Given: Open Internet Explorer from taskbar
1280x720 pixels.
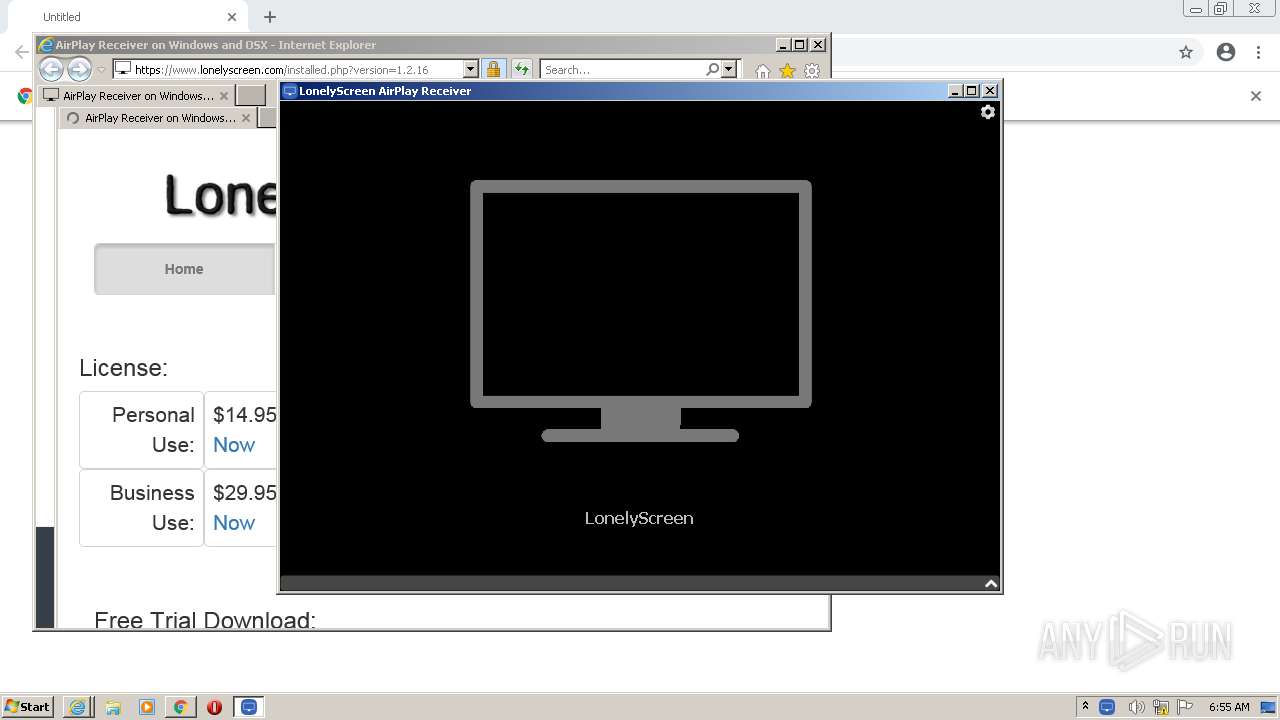Looking at the screenshot, I should 77,707.
